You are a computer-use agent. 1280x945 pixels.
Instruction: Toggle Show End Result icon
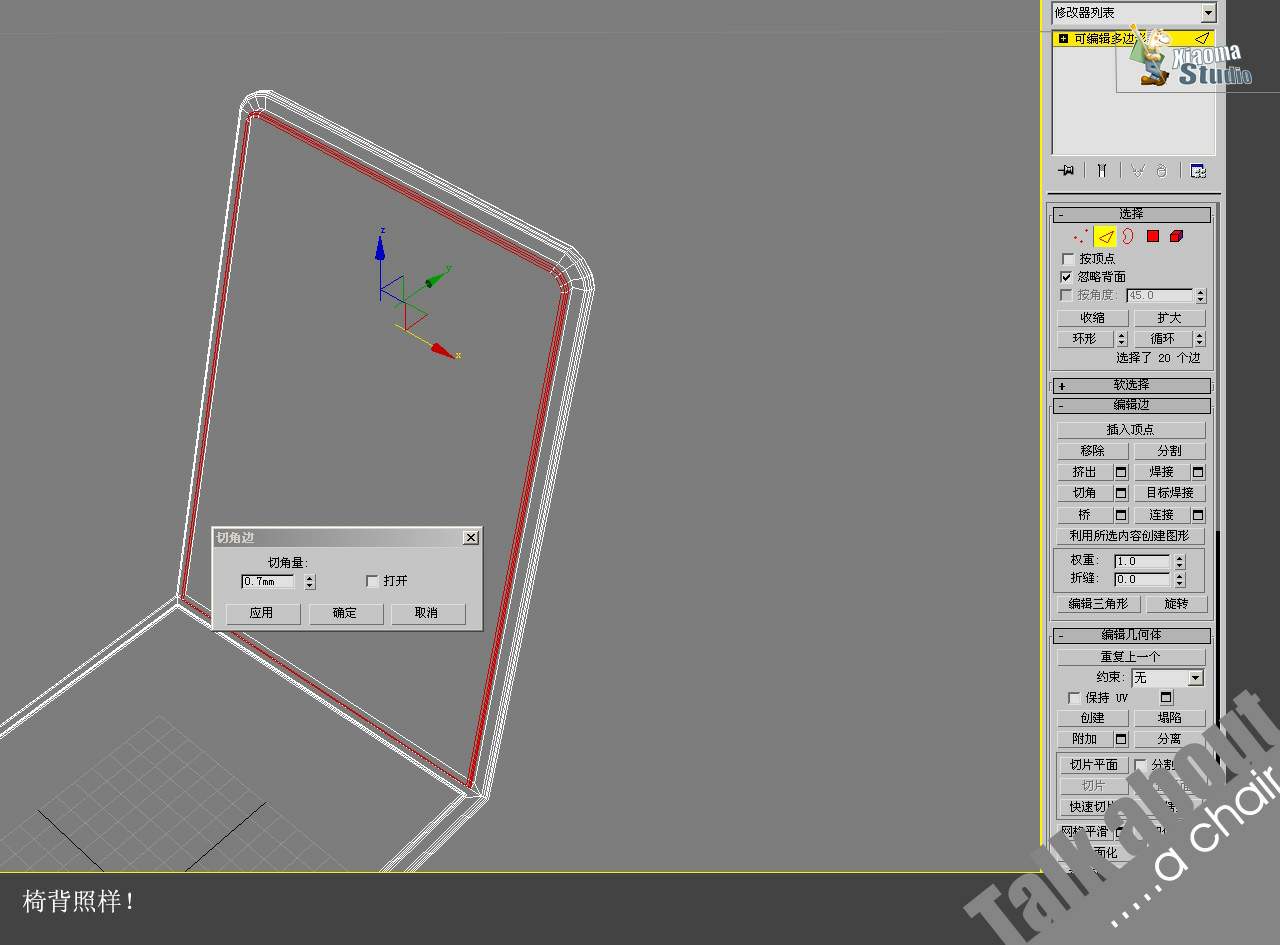click(x=1101, y=171)
